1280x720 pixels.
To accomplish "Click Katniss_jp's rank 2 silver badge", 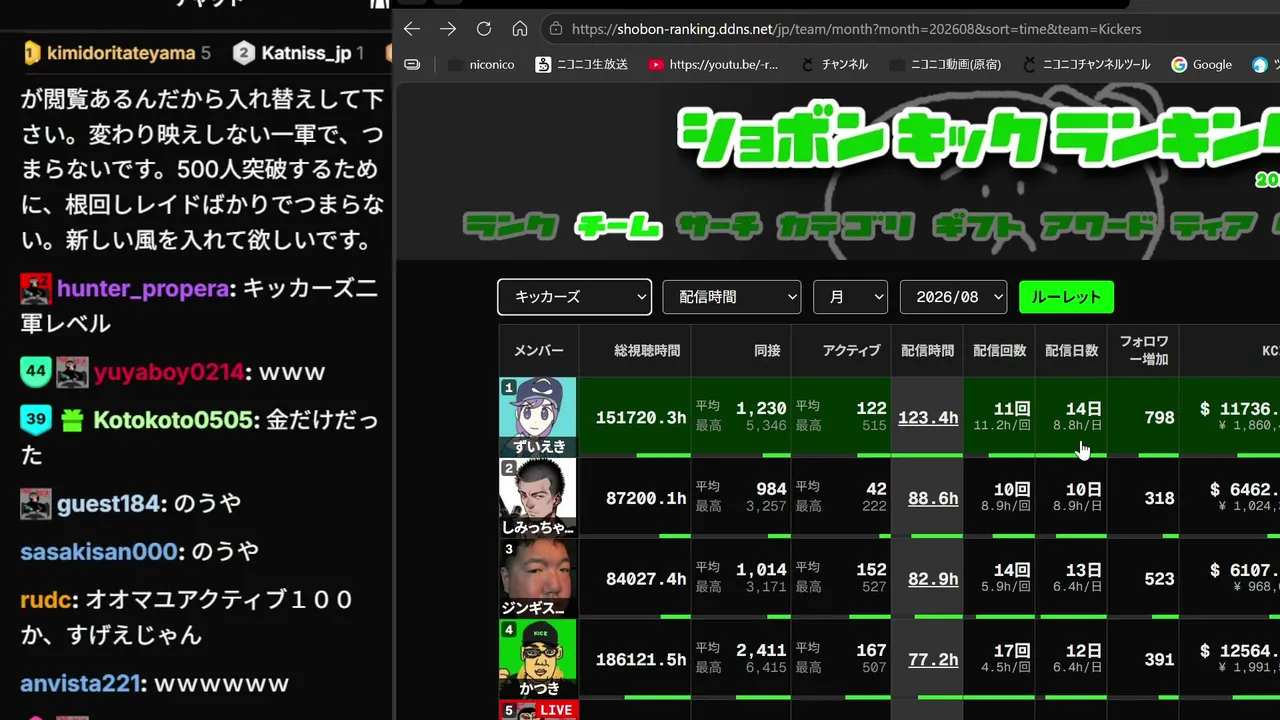I will click(x=244, y=52).
